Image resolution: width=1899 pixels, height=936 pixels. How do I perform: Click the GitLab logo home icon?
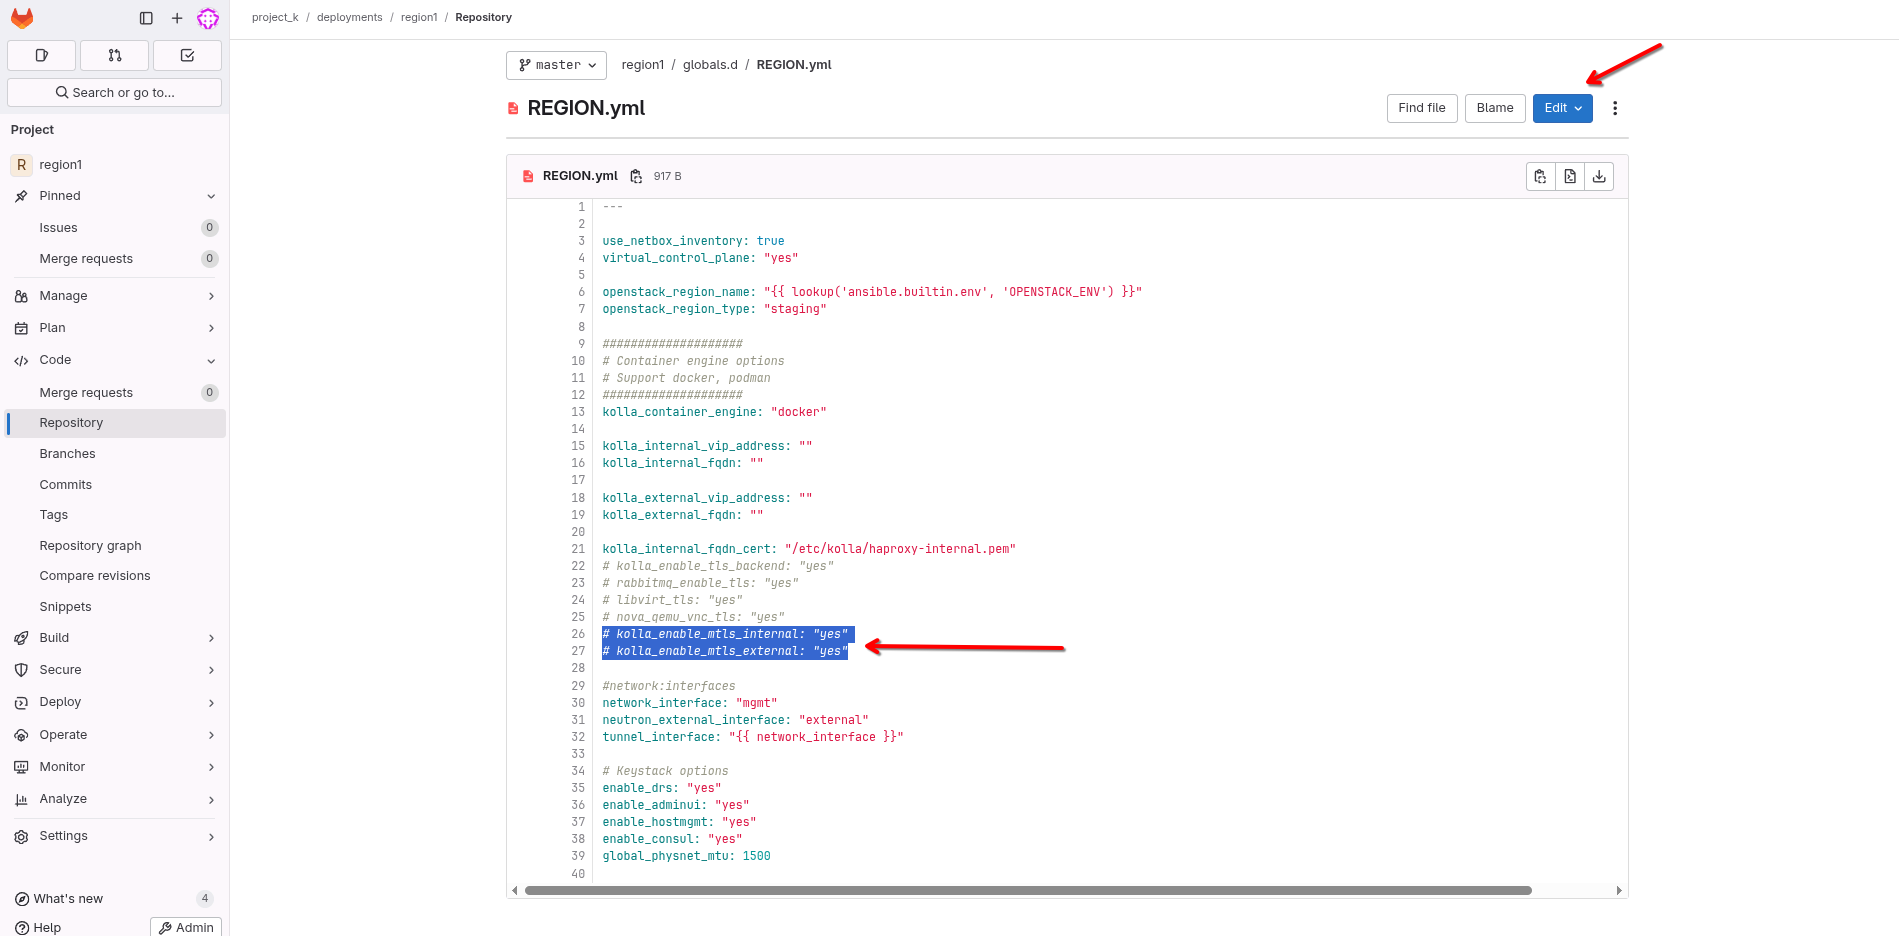[22, 18]
